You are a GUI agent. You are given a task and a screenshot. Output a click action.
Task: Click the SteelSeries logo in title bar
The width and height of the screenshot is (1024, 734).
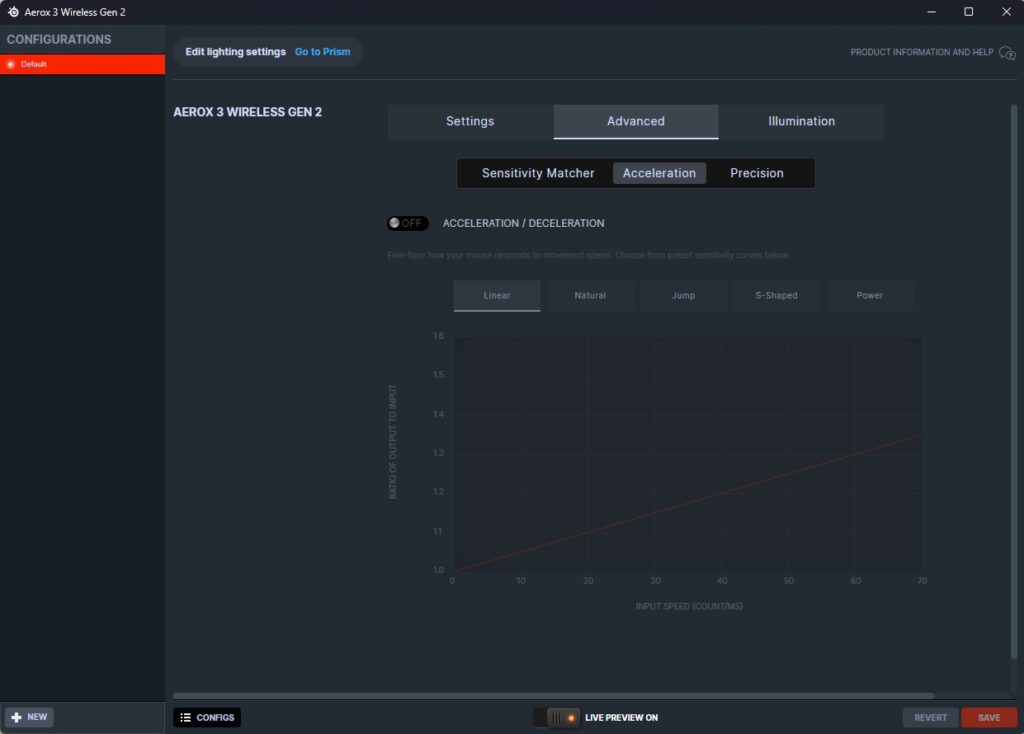click(x=13, y=12)
